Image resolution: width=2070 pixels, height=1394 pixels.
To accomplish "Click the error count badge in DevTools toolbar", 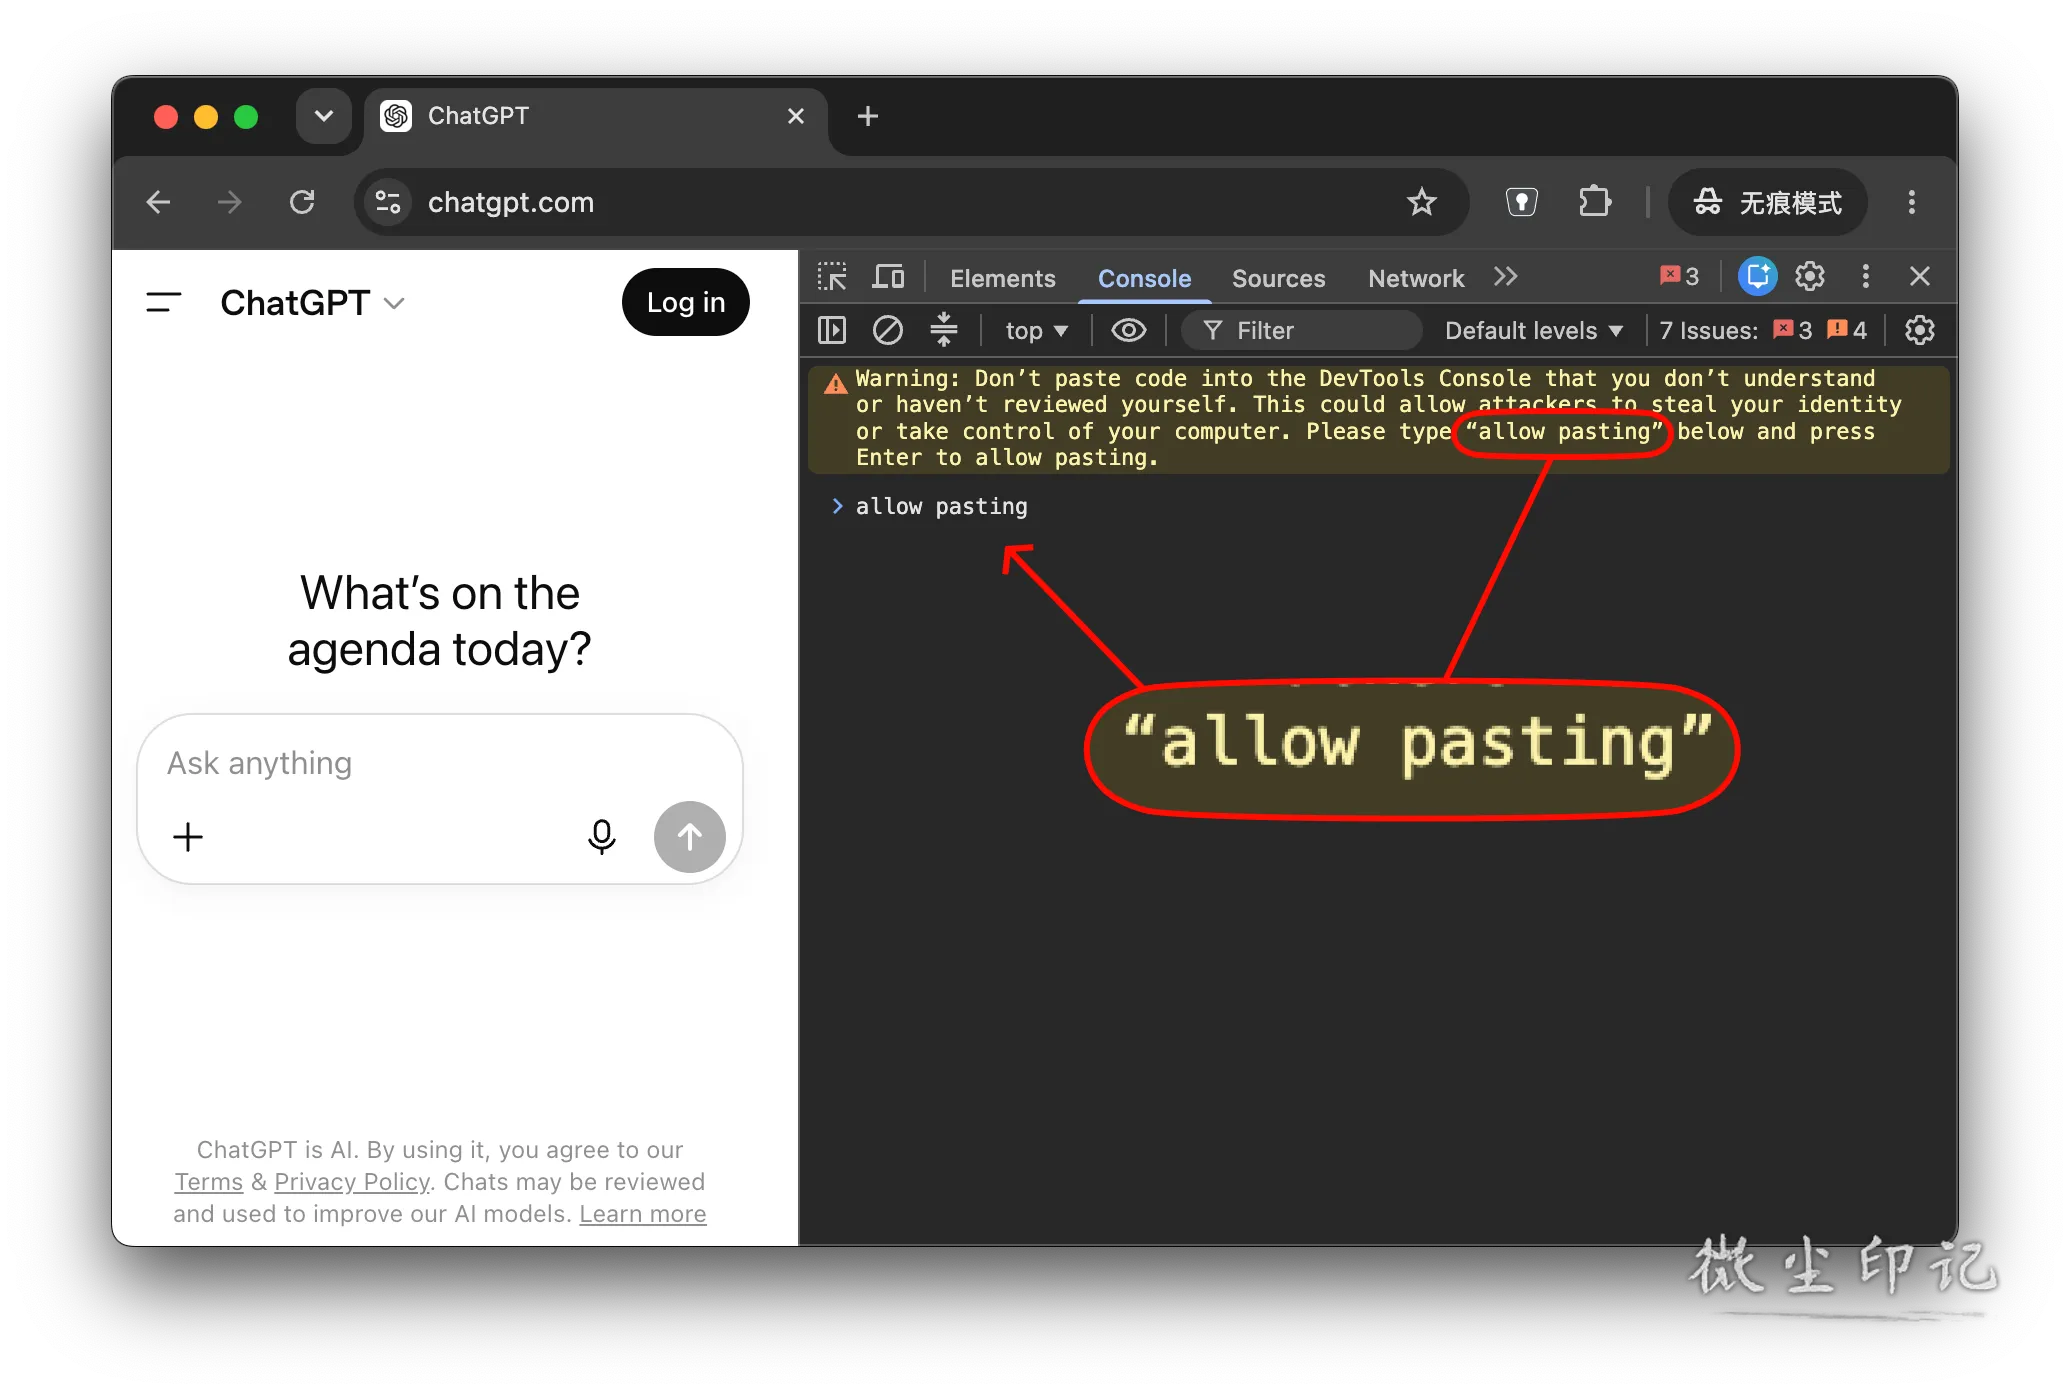I will tap(1680, 277).
